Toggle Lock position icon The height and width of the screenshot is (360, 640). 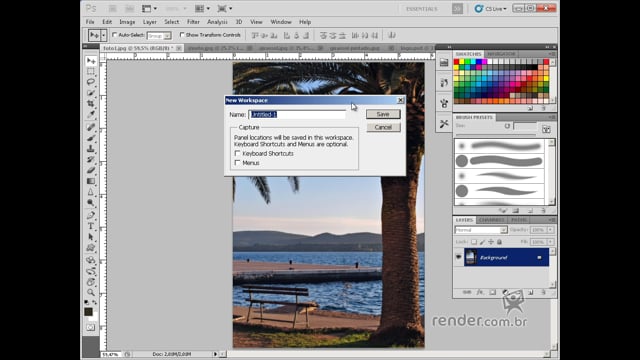[491, 242]
